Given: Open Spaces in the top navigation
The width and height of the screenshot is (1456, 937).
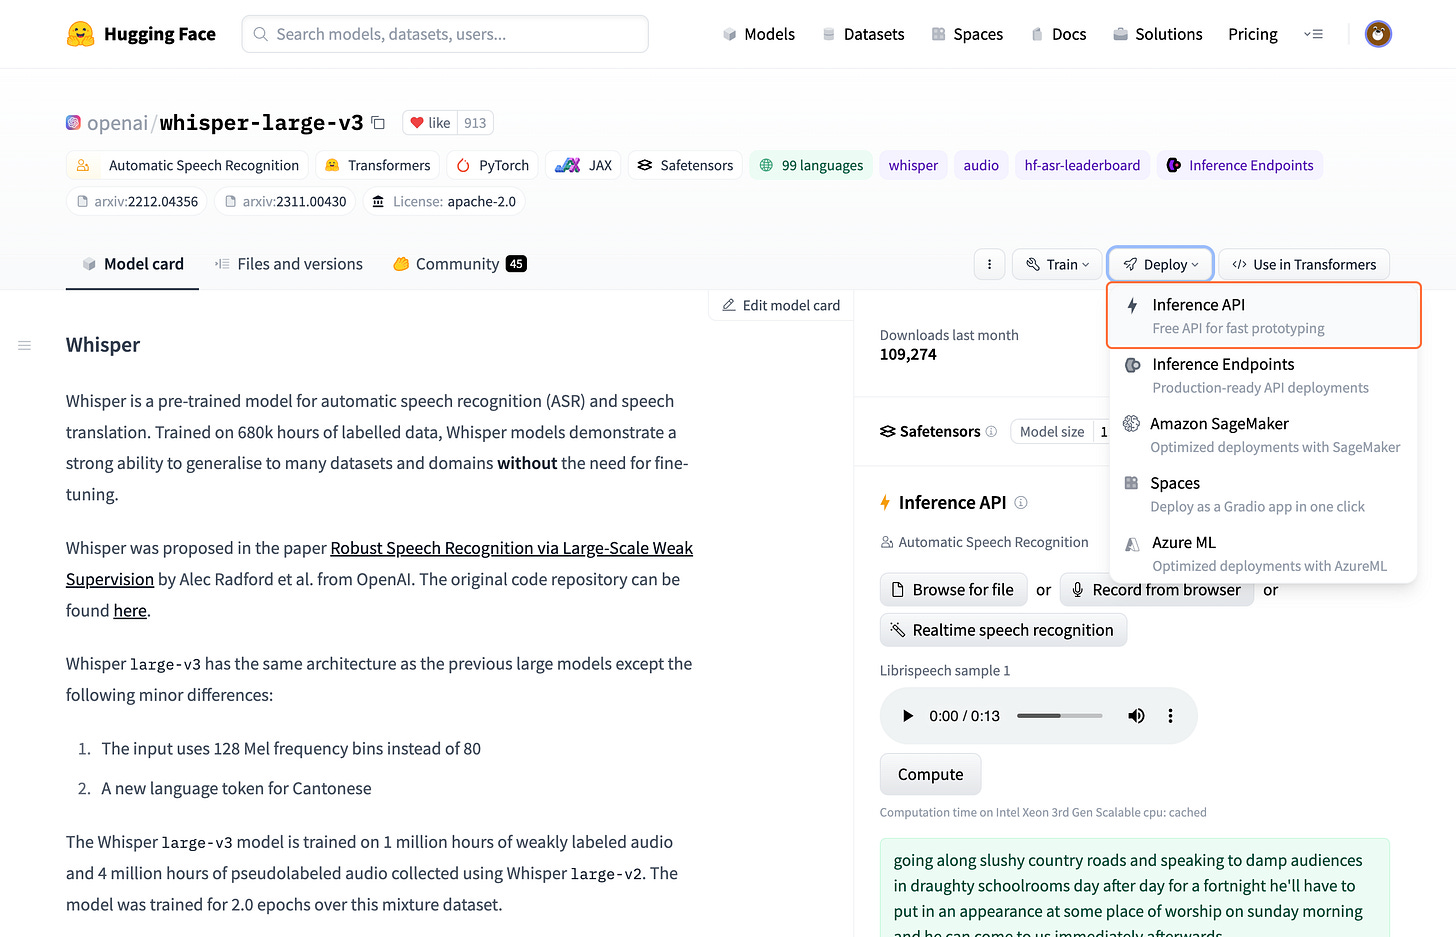Looking at the screenshot, I should [x=967, y=34].
